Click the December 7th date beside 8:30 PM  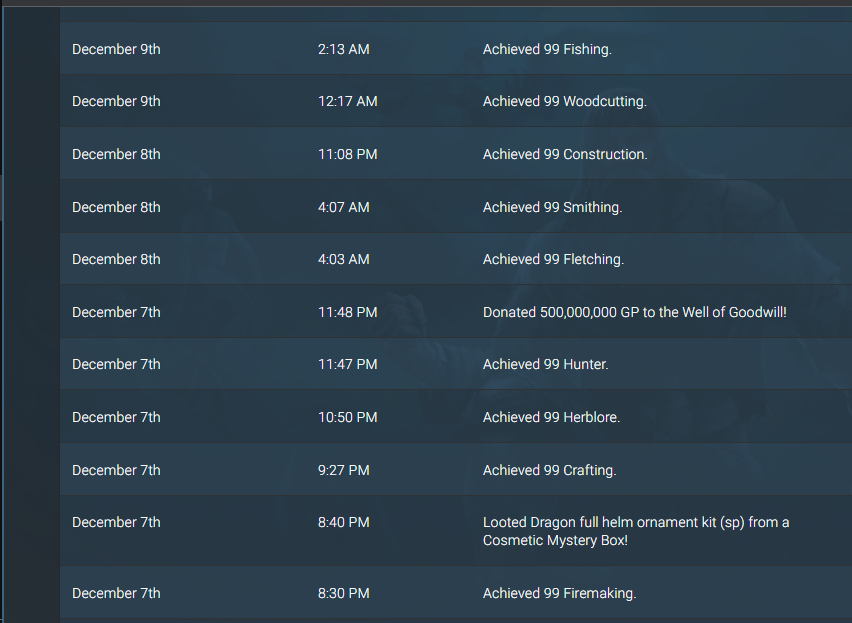[x=116, y=593]
